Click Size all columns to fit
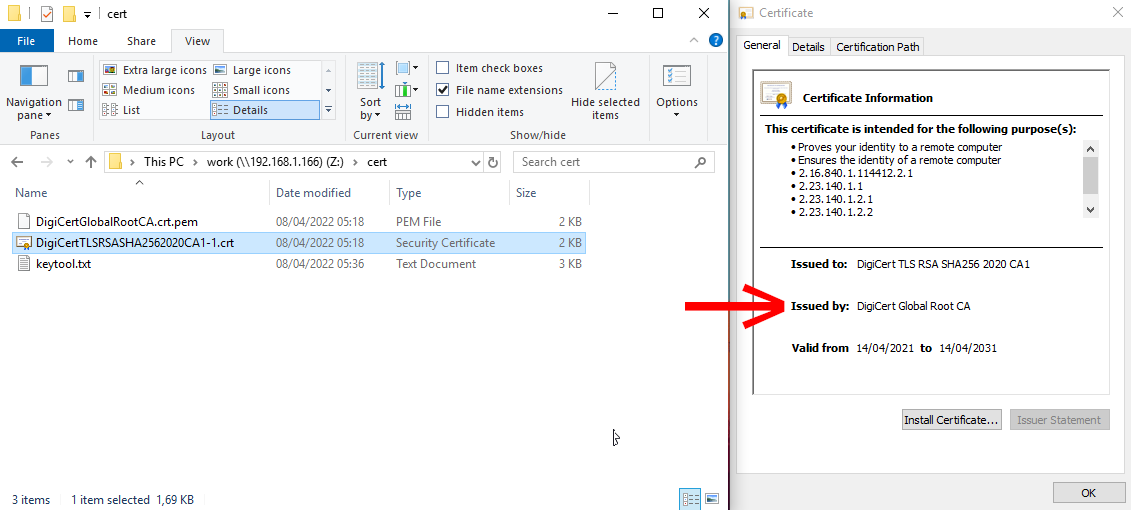Screen dimensions: 1131x510 tap(403, 112)
